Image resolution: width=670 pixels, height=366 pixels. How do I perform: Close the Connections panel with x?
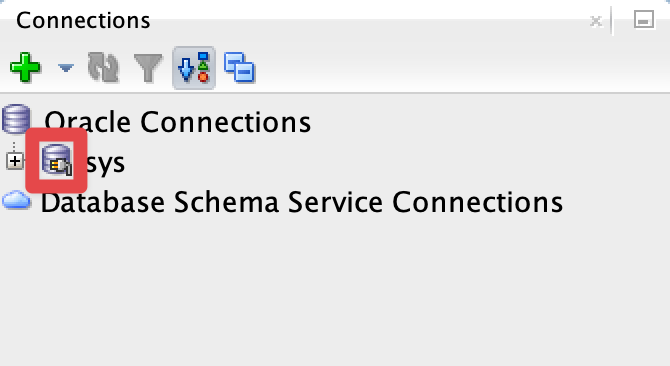point(596,20)
